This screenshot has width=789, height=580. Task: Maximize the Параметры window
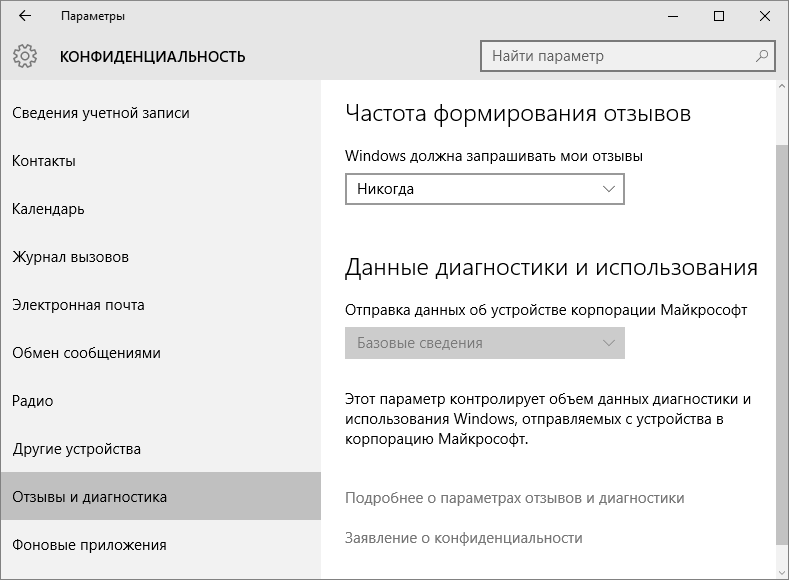[719, 16]
